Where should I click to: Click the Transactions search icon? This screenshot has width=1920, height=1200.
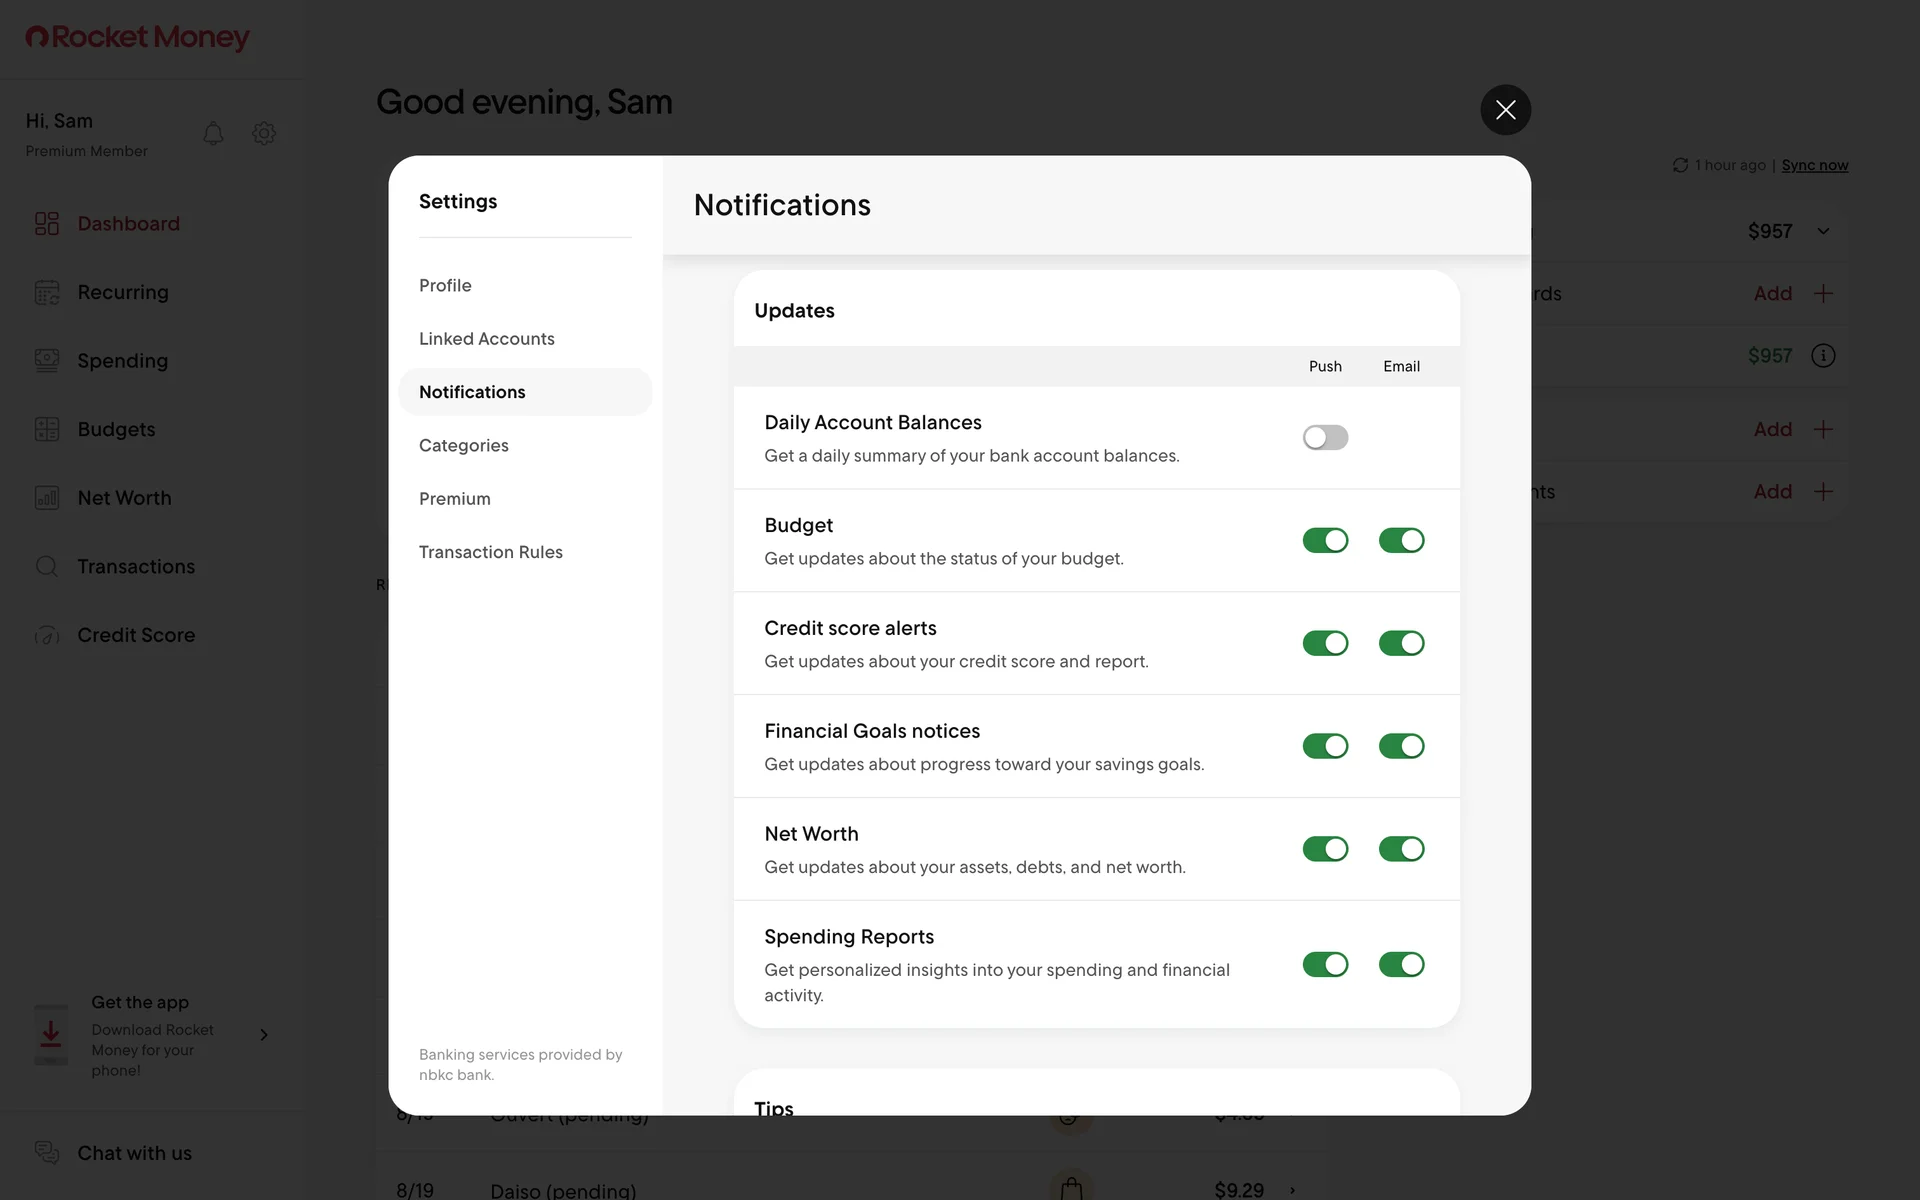(x=47, y=566)
